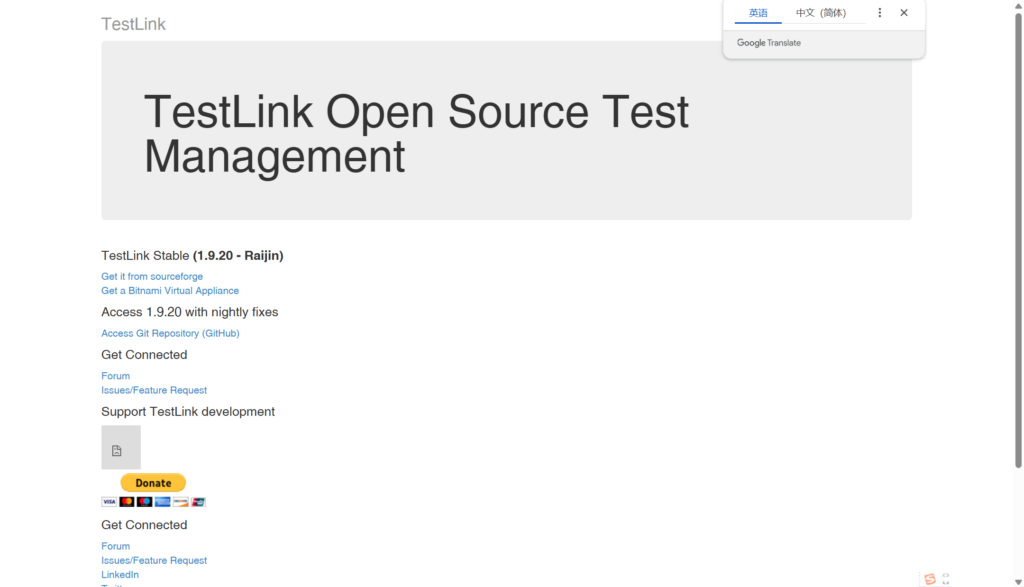Open Access Git Repository (GitHub) link

click(x=170, y=333)
